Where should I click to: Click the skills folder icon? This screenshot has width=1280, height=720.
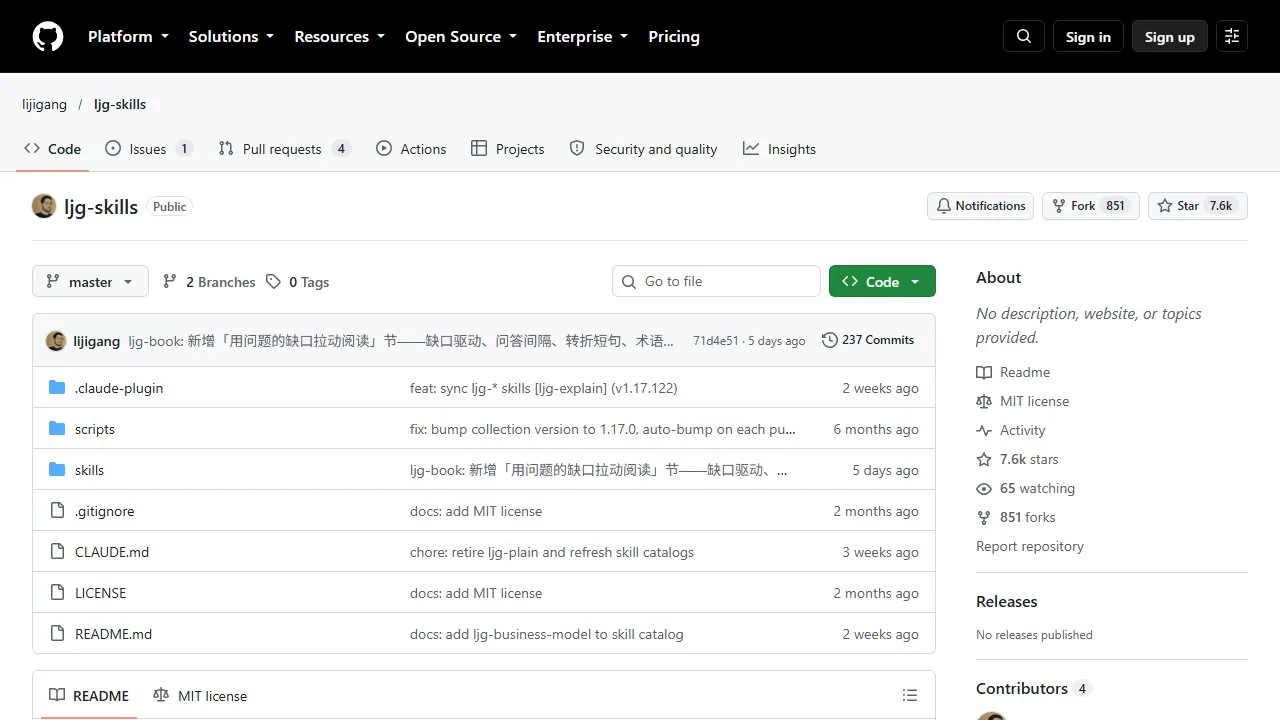coord(57,470)
